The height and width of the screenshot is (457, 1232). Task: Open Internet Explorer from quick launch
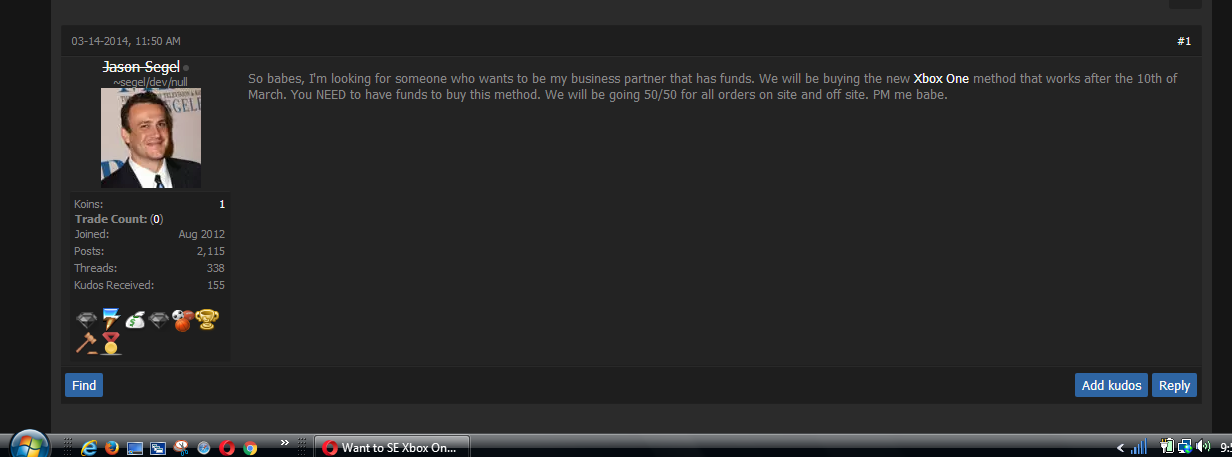pyautogui.click(x=89, y=448)
